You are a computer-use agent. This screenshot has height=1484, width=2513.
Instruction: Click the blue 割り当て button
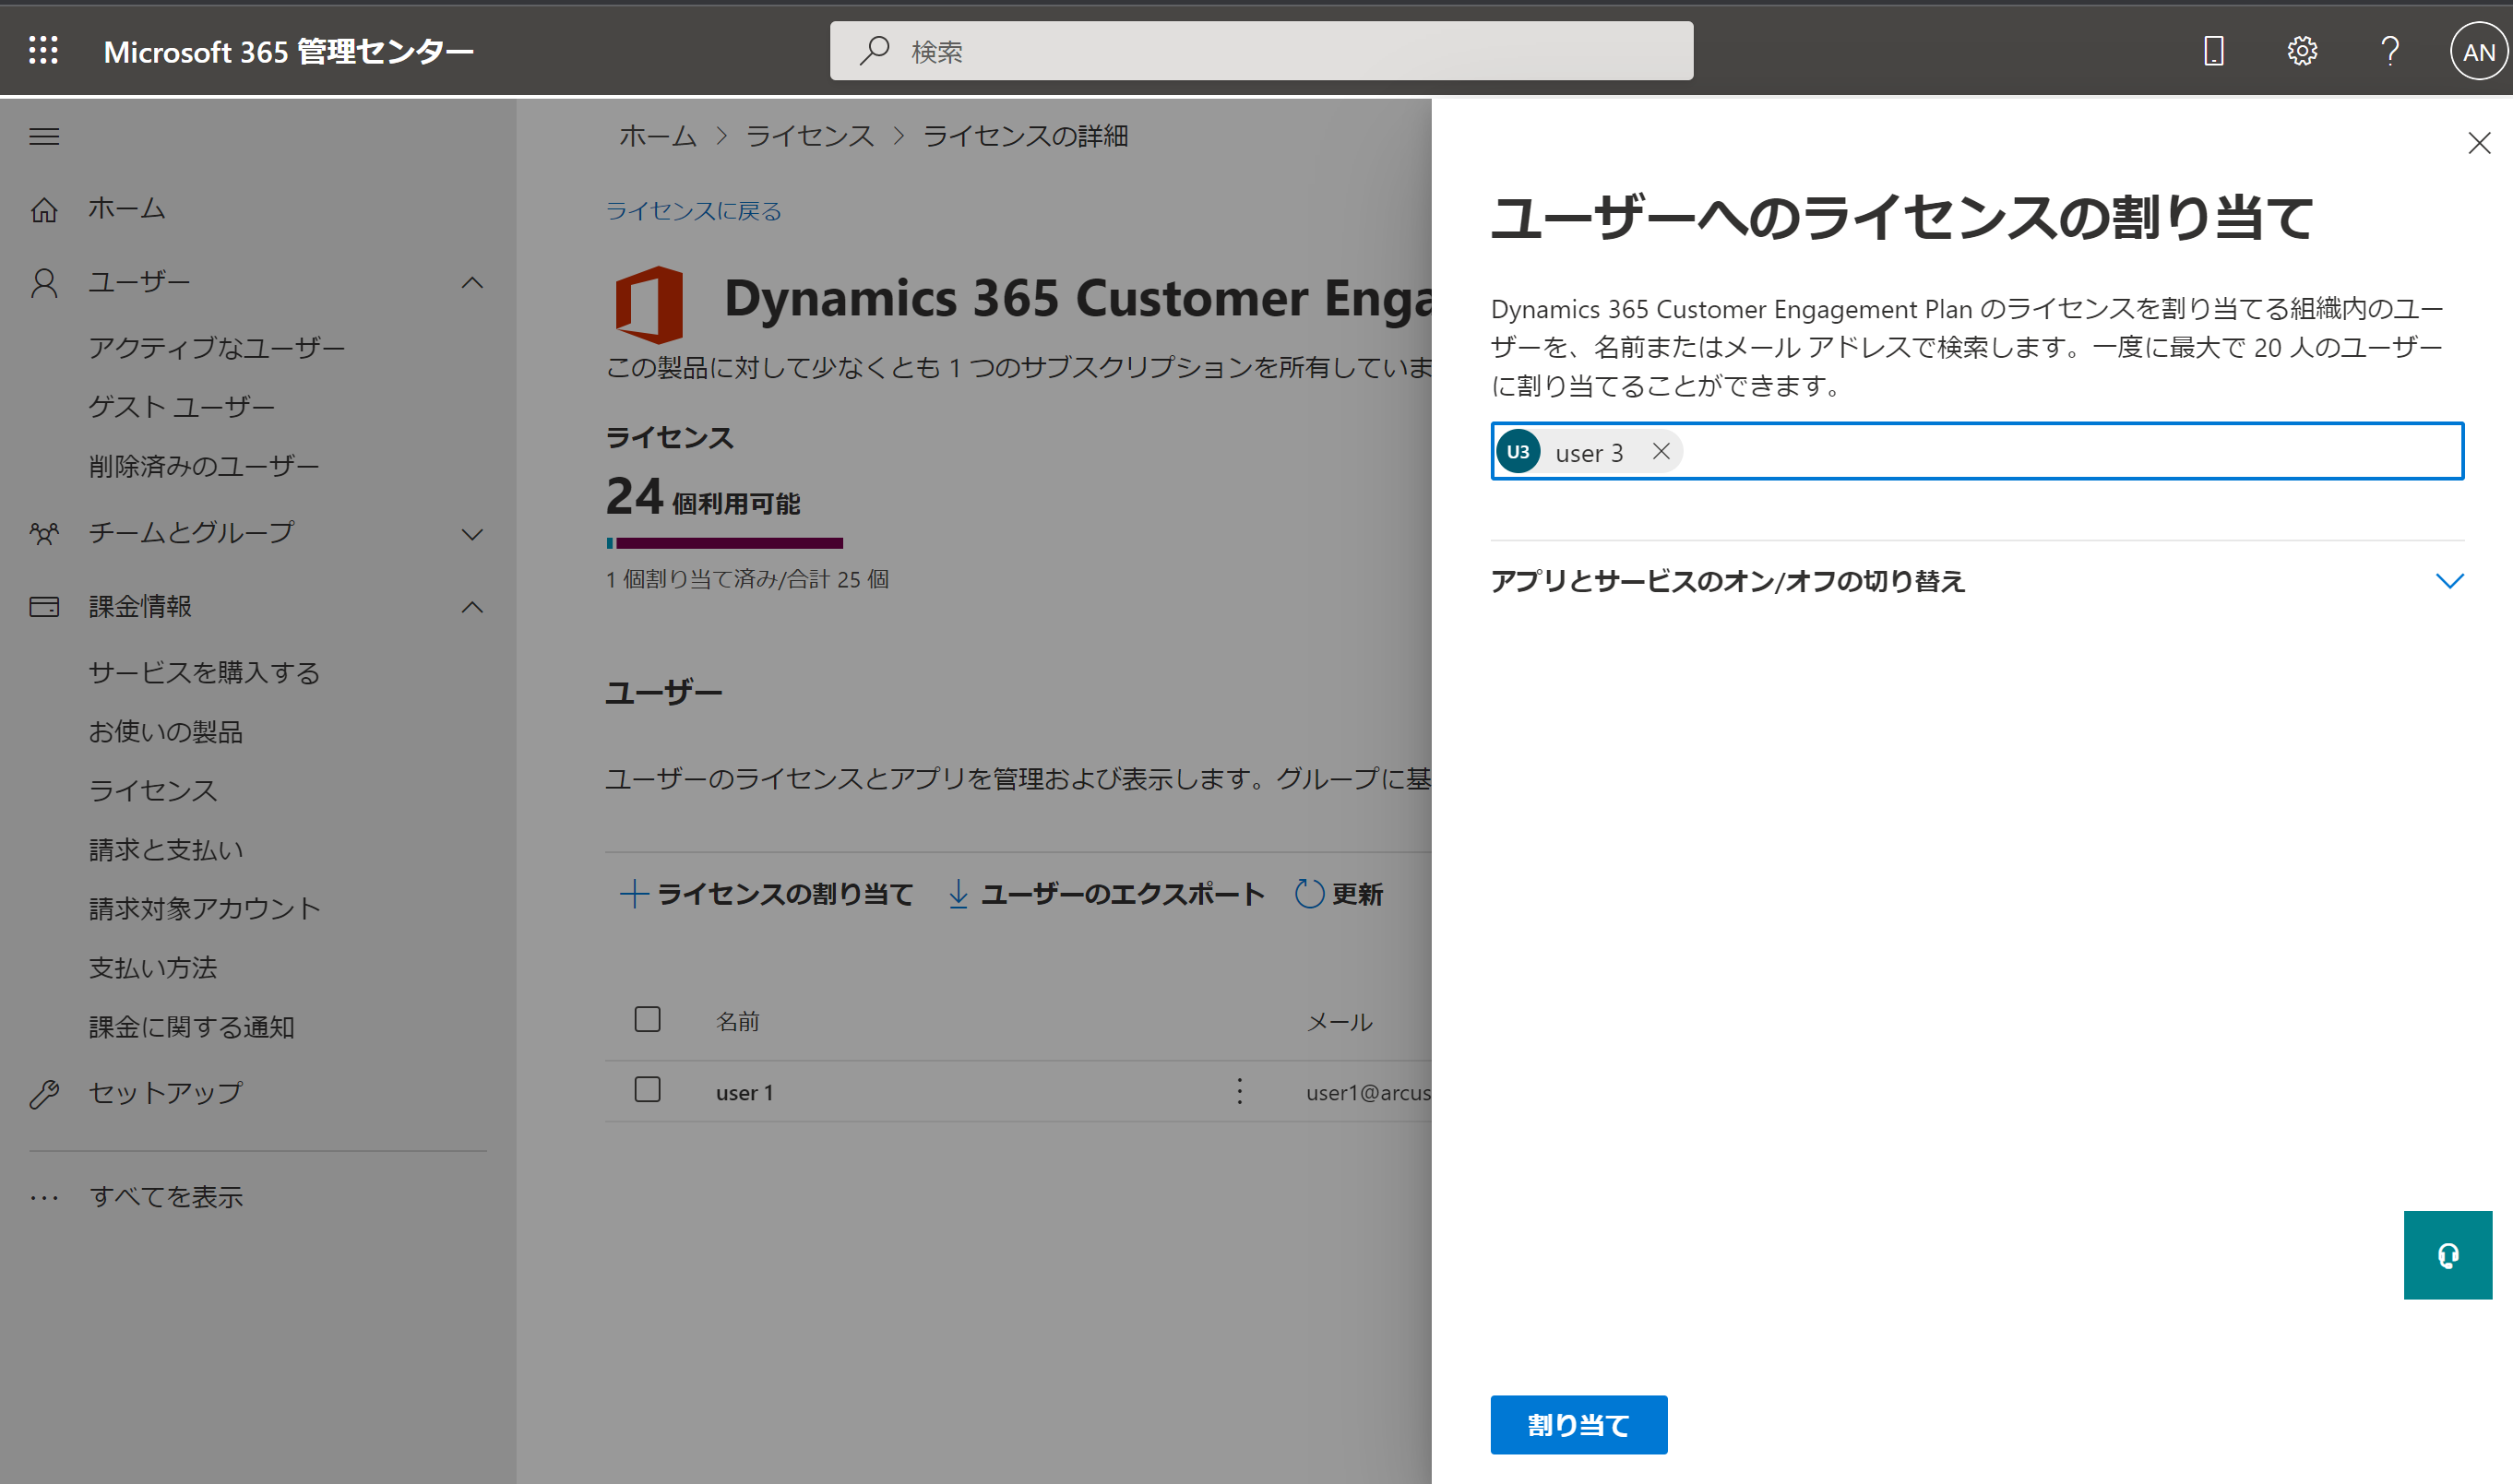(1578, 1424)
